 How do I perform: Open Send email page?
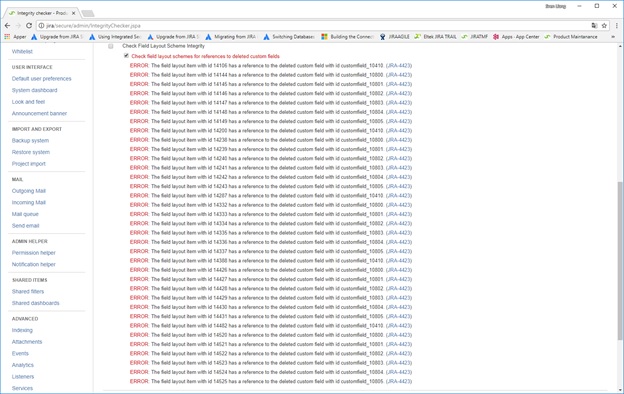click(25, 225)
